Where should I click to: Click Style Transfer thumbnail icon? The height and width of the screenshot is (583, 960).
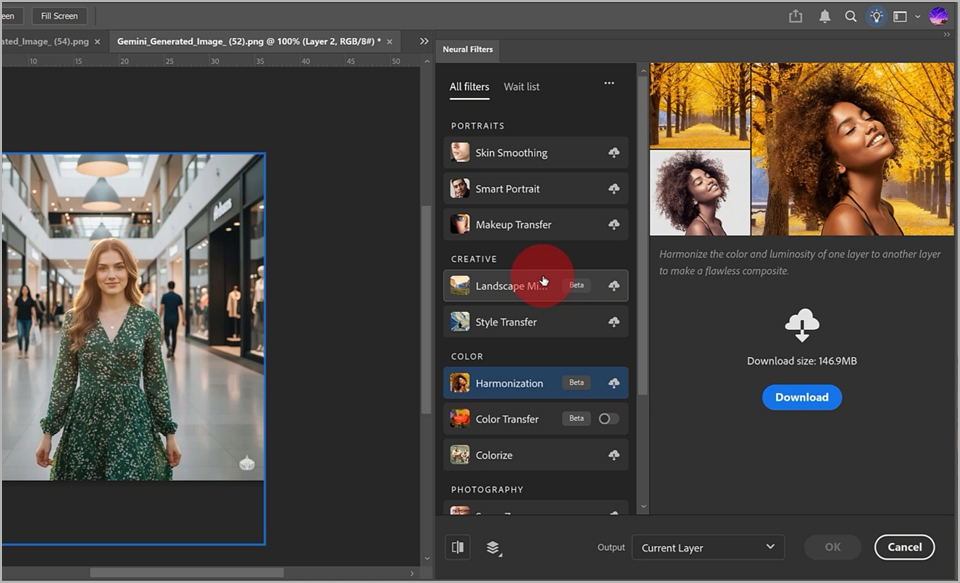(460, 322)
